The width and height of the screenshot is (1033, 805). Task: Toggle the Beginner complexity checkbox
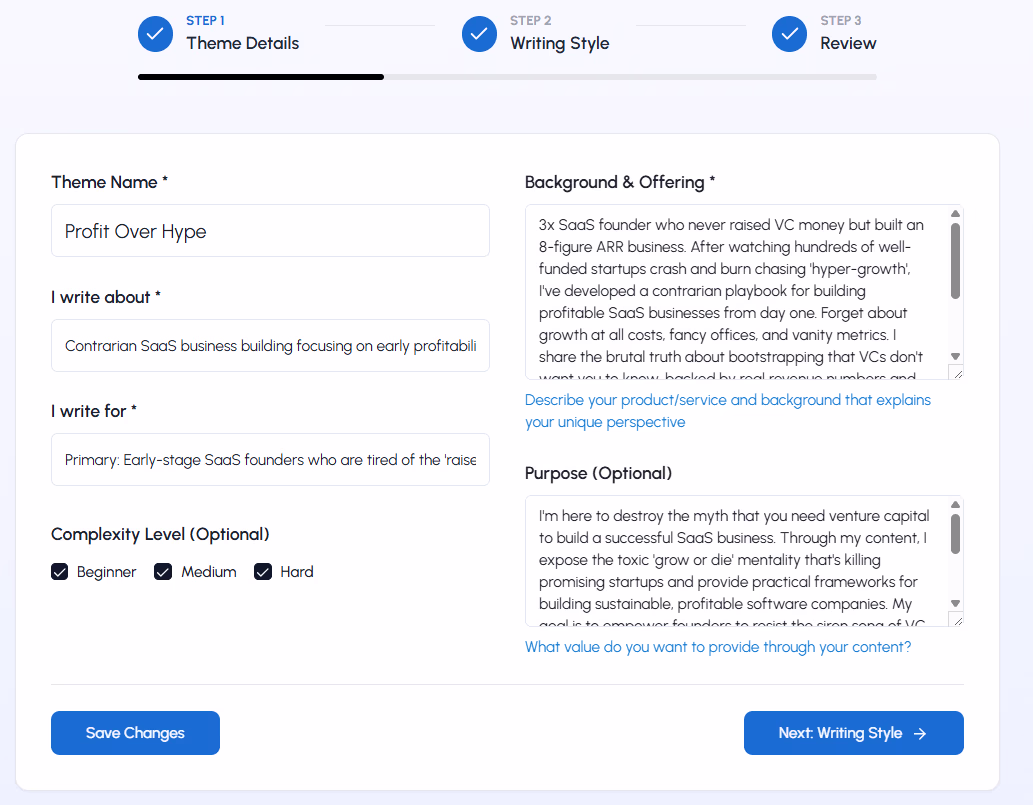[60, 572]
